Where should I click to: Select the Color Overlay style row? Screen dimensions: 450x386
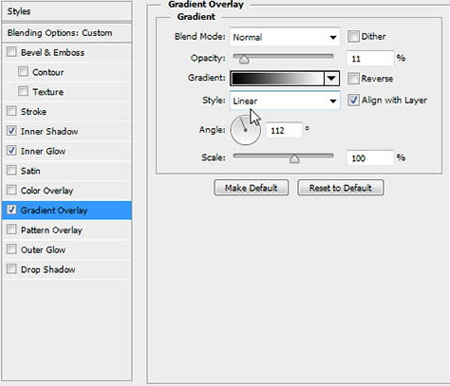pyautogui.click(x=67, y=190)
